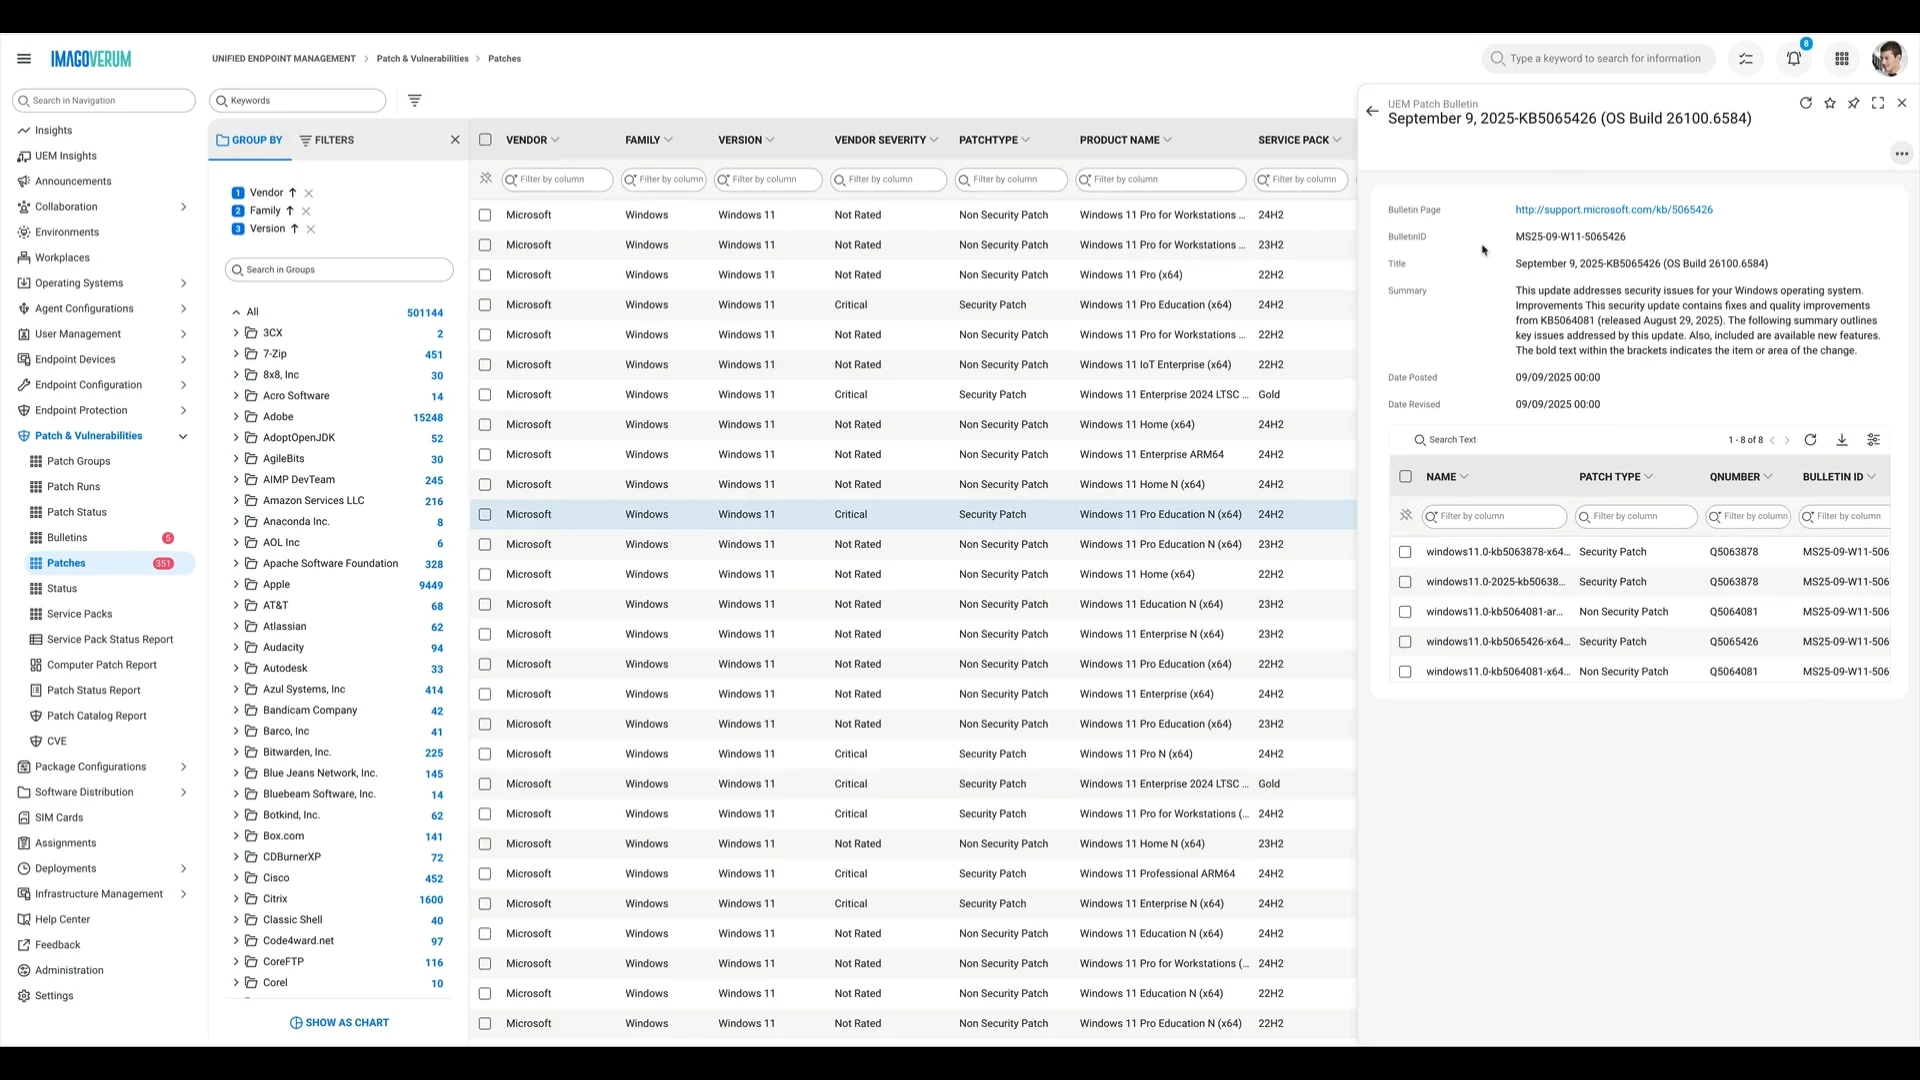Open bulletin list column settings
1920x1080 pixels.
click(x=1874, y=440)
